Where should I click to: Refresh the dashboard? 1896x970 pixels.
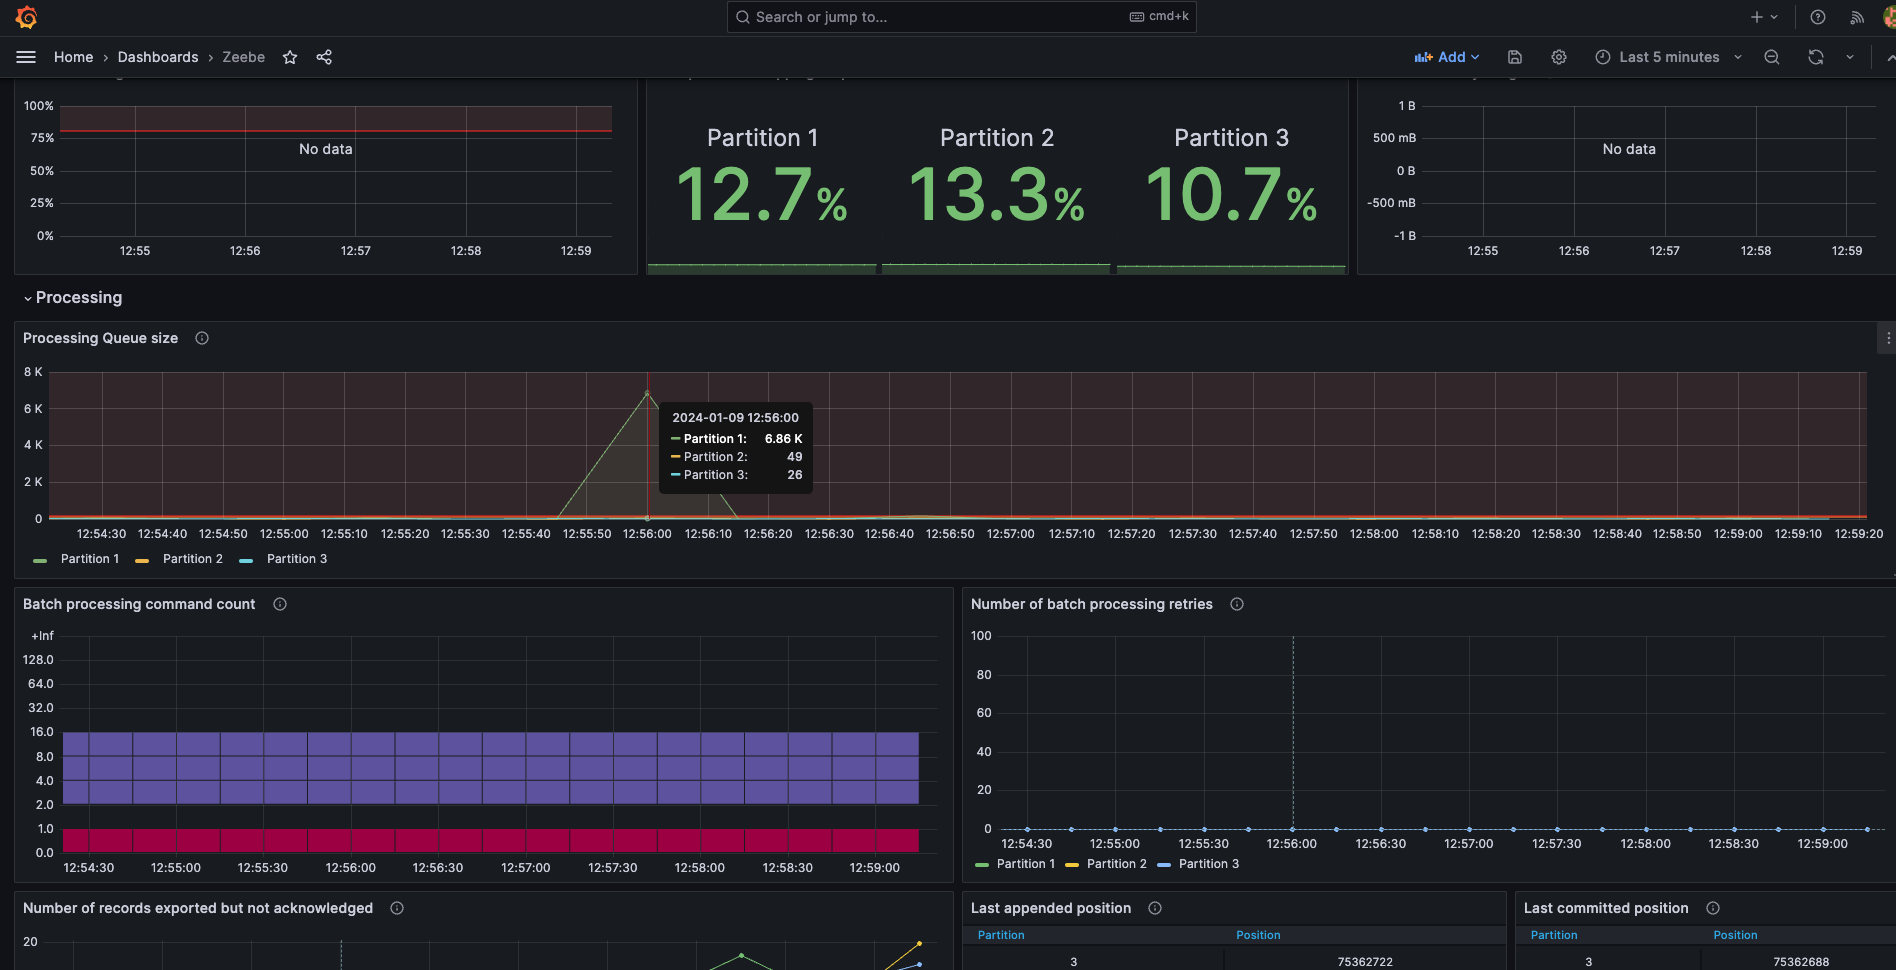1816,57
